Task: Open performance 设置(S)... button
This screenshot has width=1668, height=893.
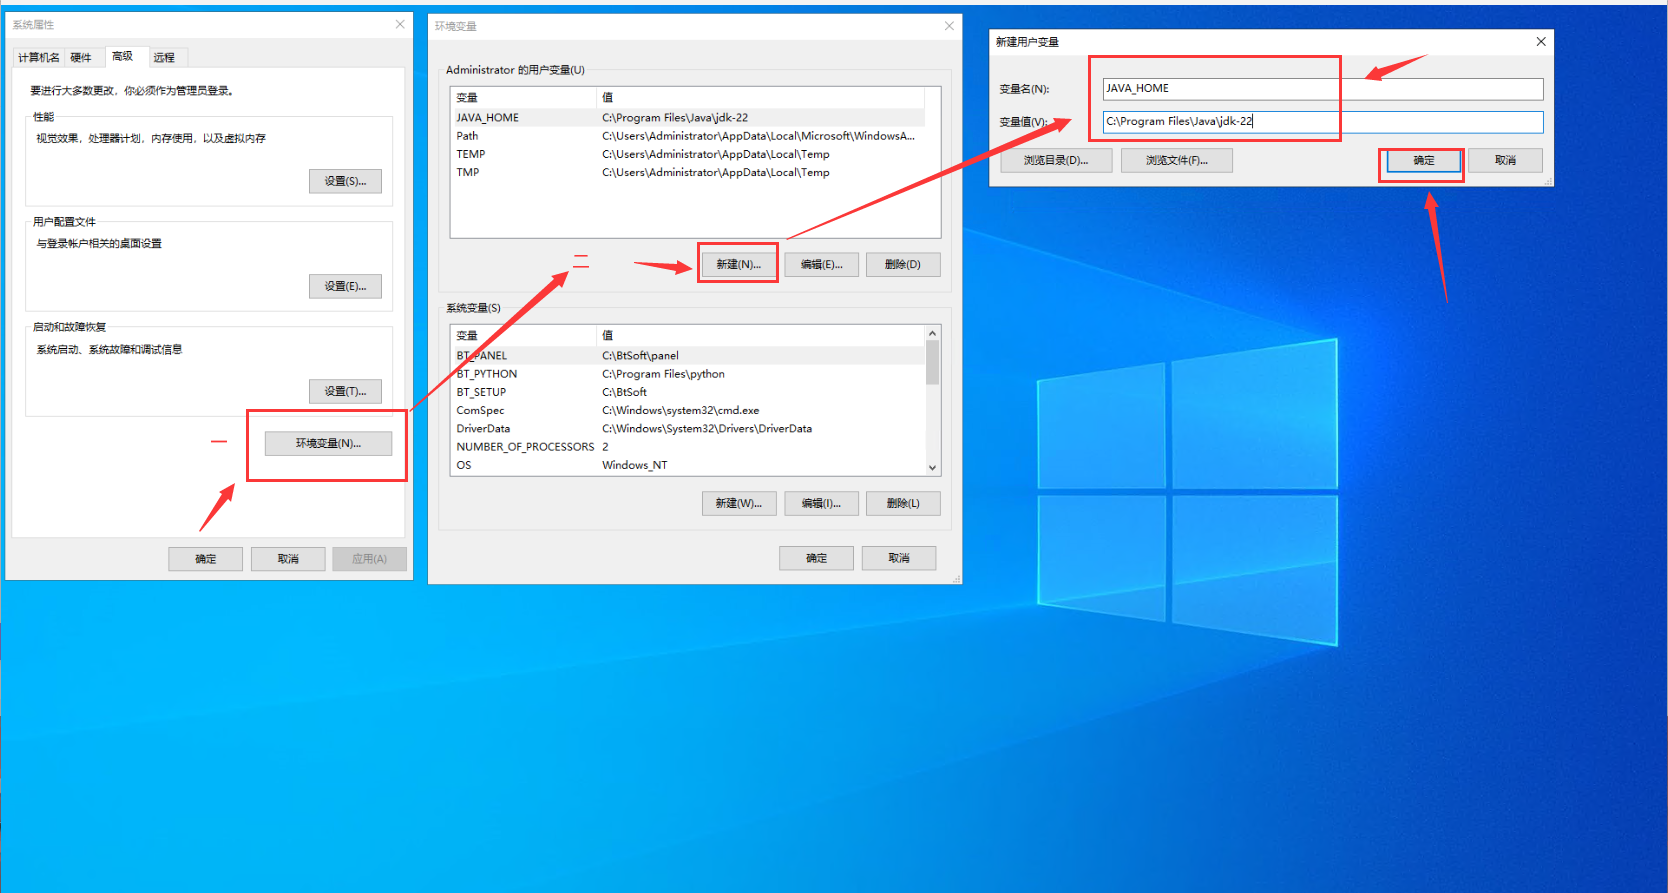Action: tap(345, 181)
